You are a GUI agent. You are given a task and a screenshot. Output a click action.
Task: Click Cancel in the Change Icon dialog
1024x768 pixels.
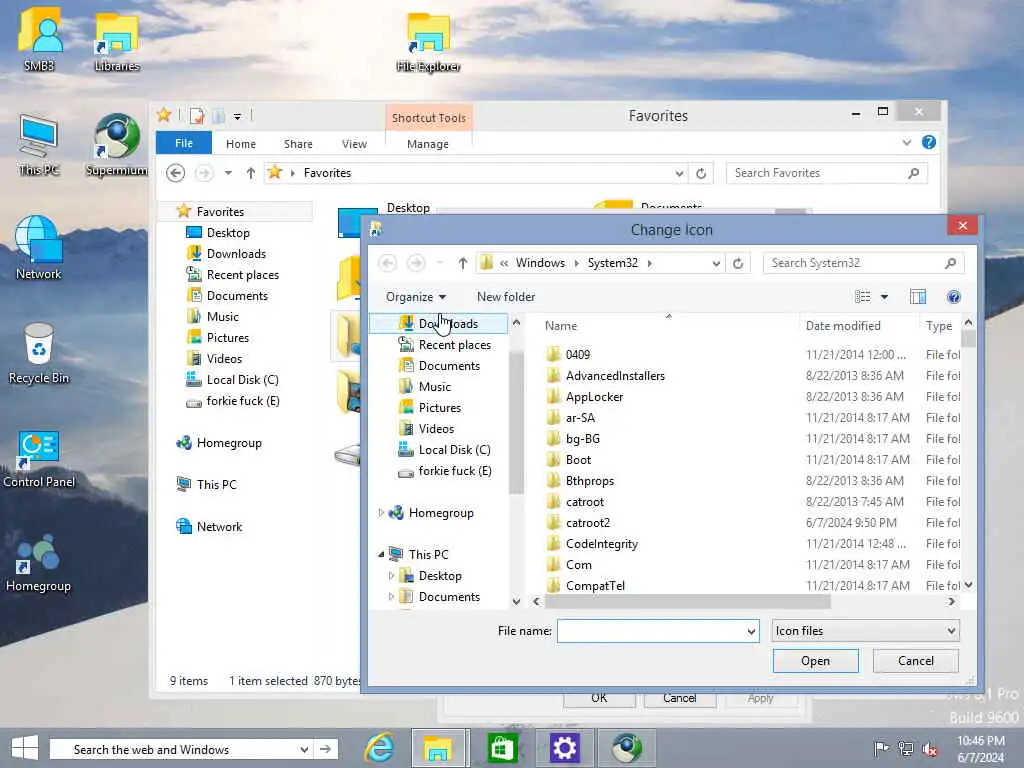tap(916, 661)
